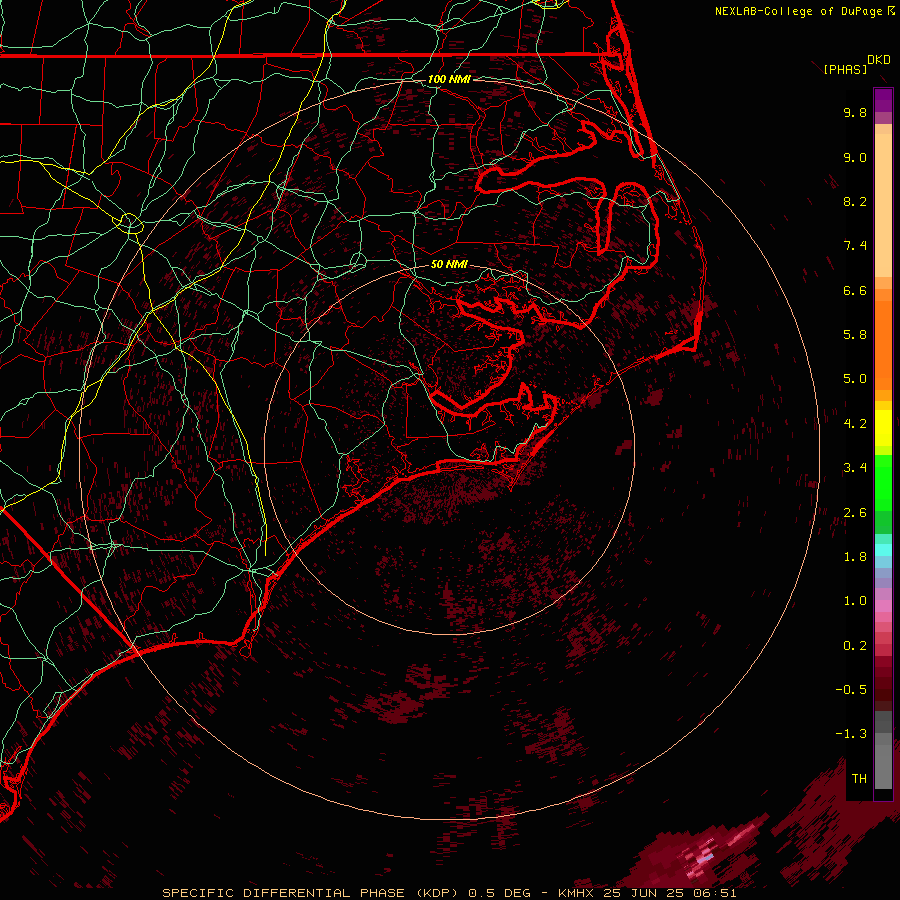Click the 8.2 scale value
Screen dimensions: 900x900
[x=855, y=201]
